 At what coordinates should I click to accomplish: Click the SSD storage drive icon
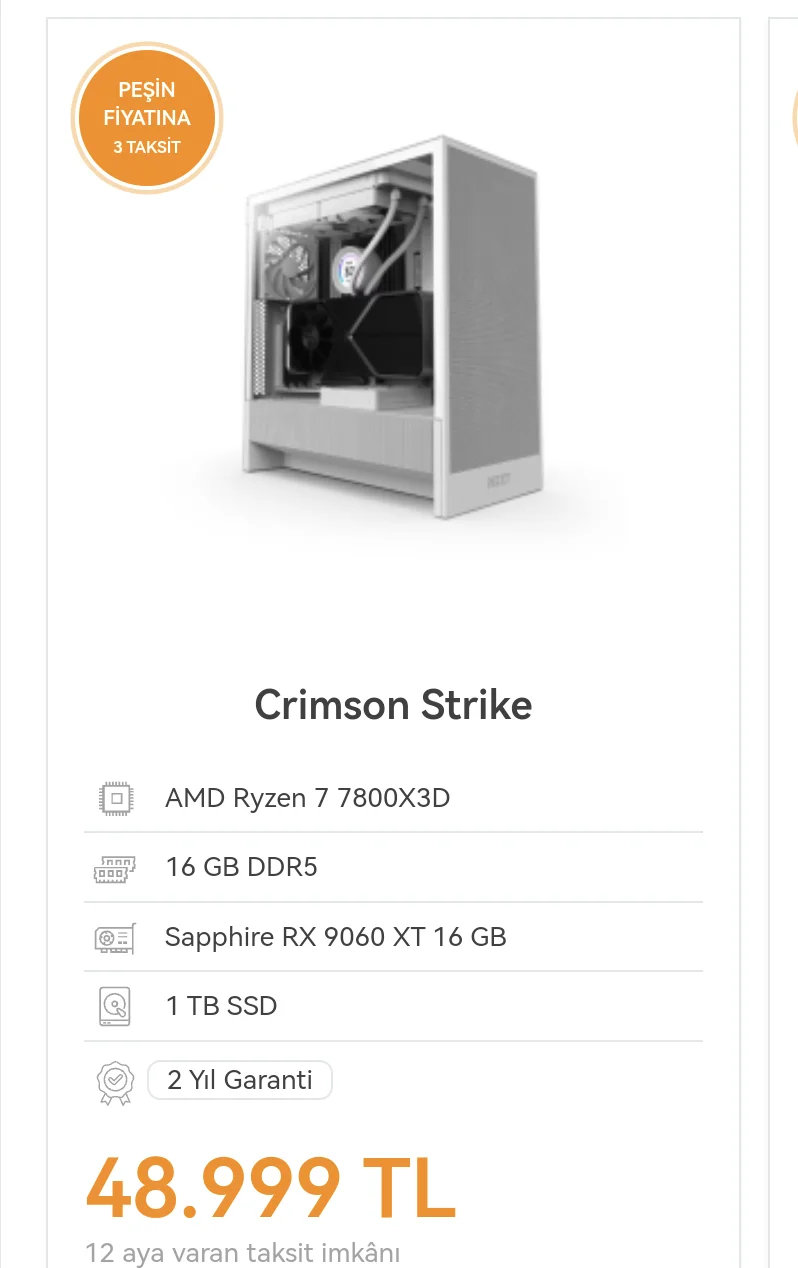(x=115, y=1006)
